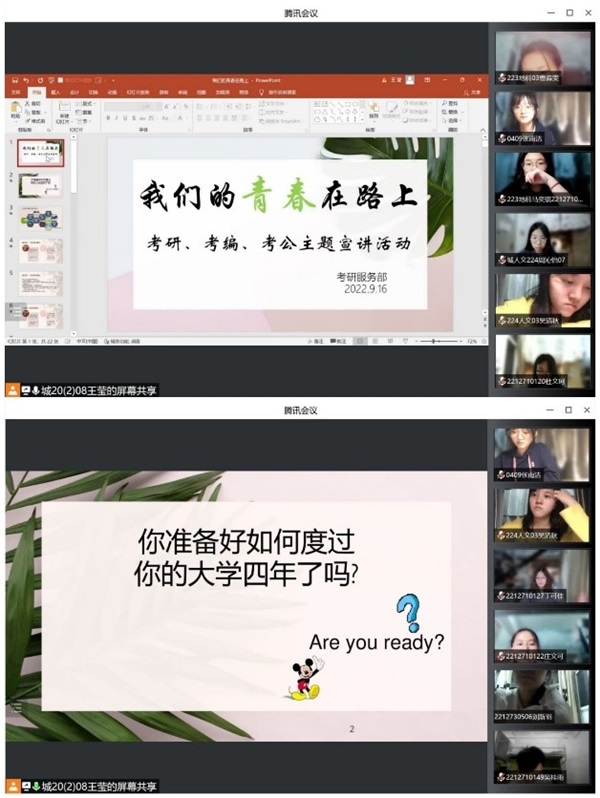Expand the 选择 dropdown in the Editing group
Image resolution: width=600 pixels, height=798 pixels.
(x=453, y=119)
